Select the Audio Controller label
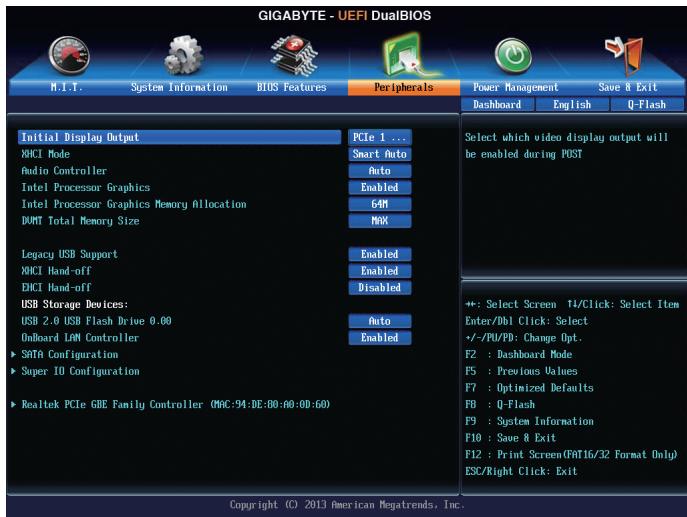The height and width of the screenshot is (517, 687). tap(64, 170)
